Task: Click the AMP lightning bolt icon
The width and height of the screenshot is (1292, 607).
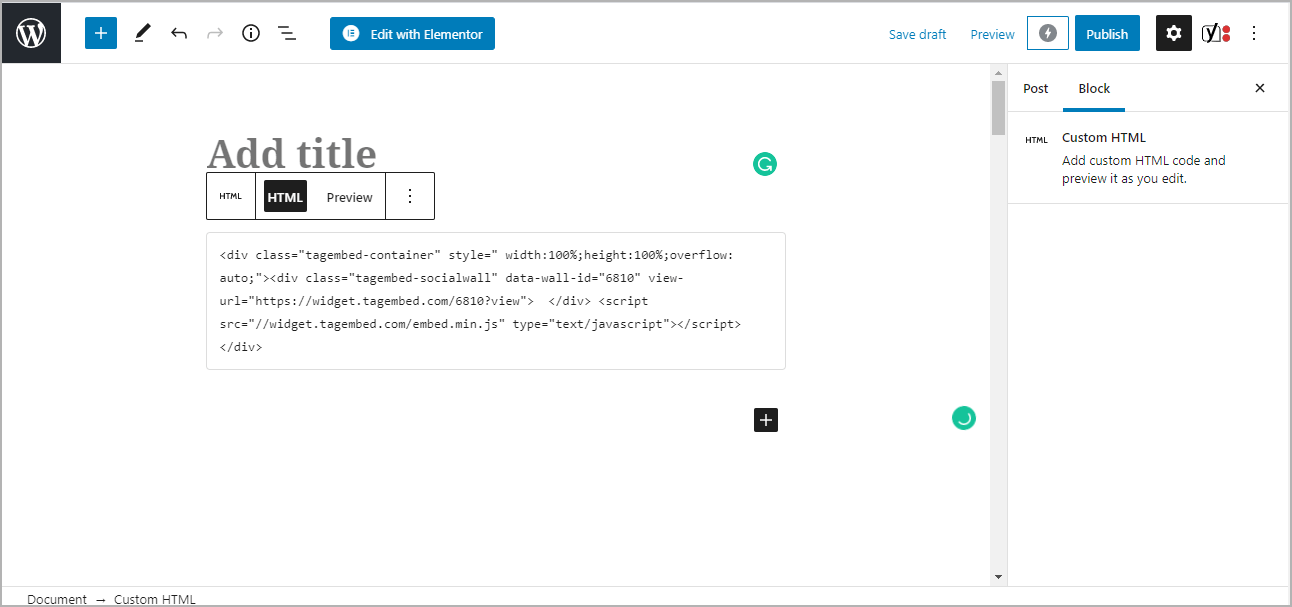Action: [x=1047, y=33]
